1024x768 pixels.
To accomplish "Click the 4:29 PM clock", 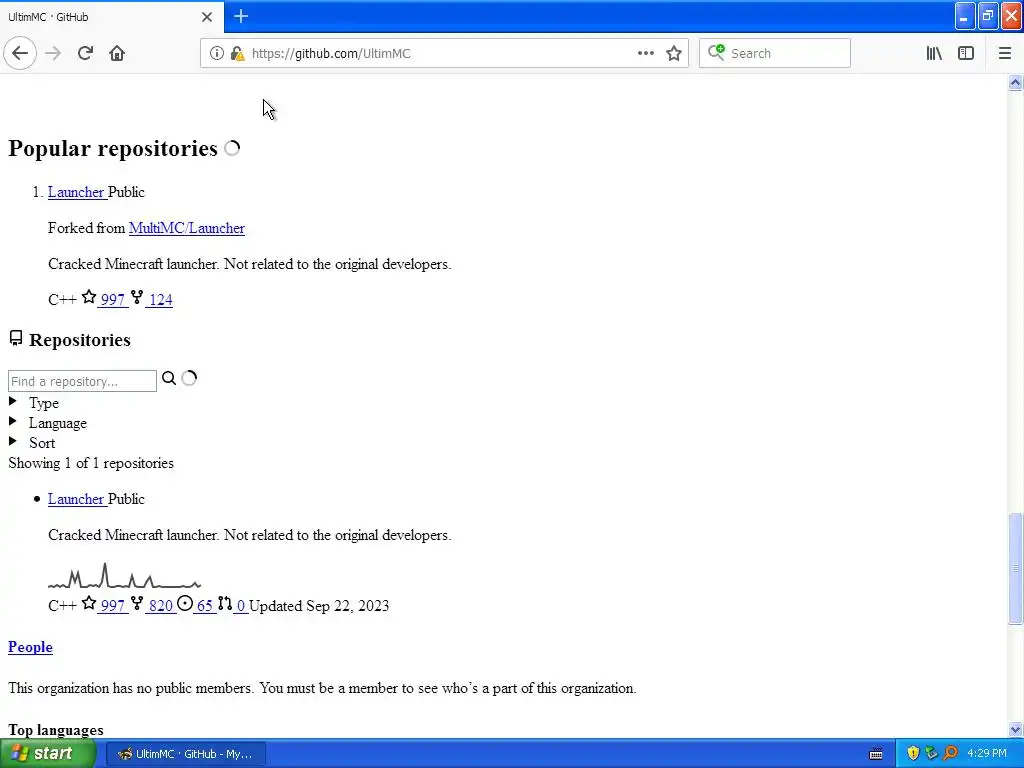I will [x=987, y=754].
